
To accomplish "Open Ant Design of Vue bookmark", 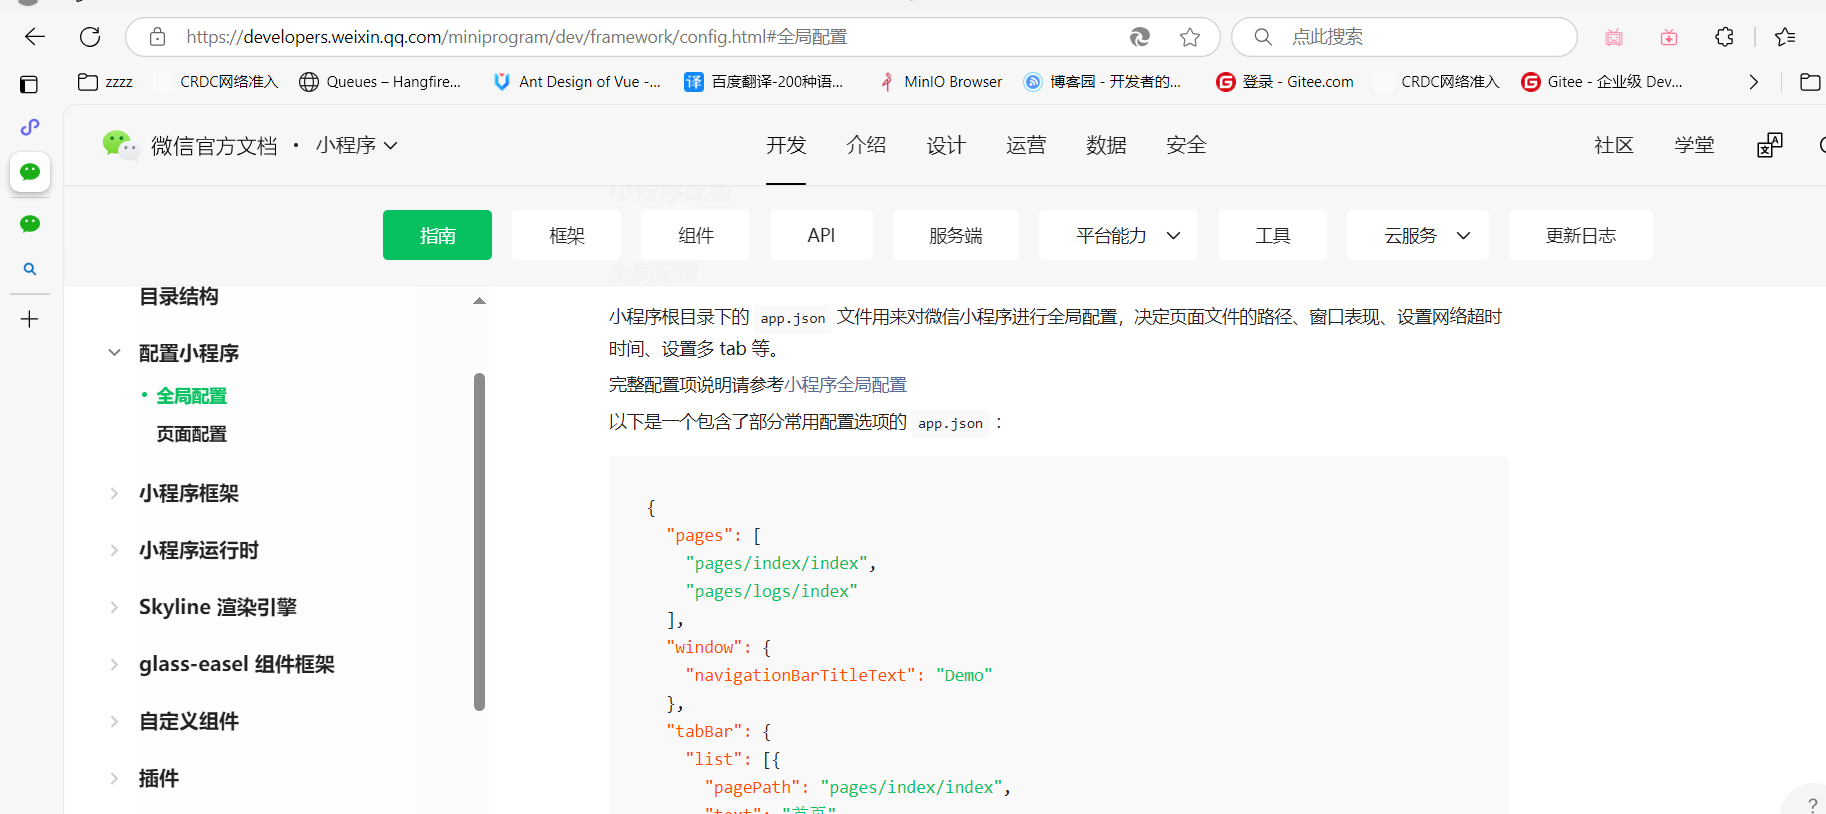I will coord(577,82).
